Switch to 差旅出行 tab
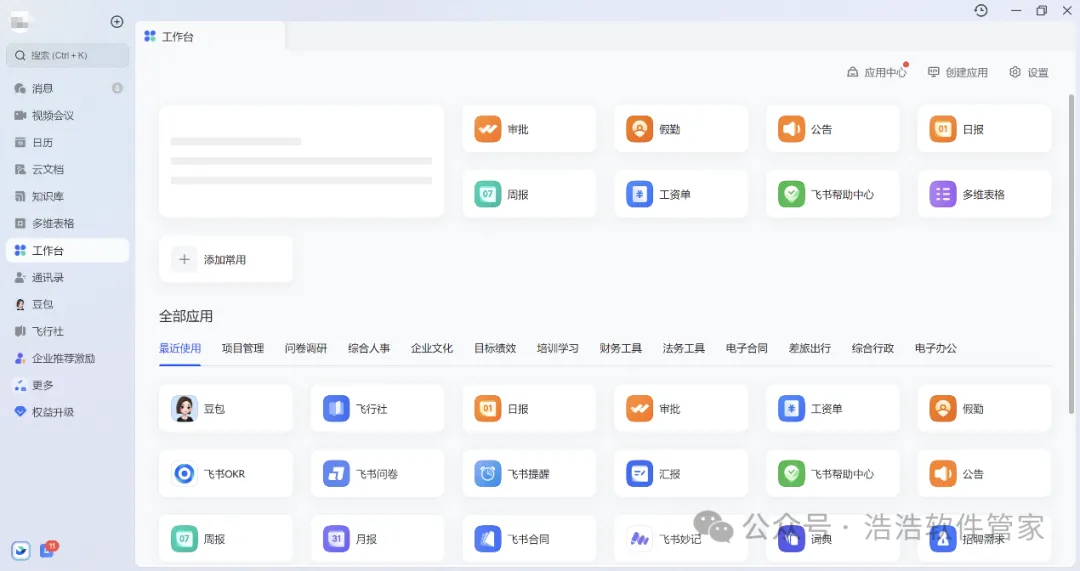 810,349
